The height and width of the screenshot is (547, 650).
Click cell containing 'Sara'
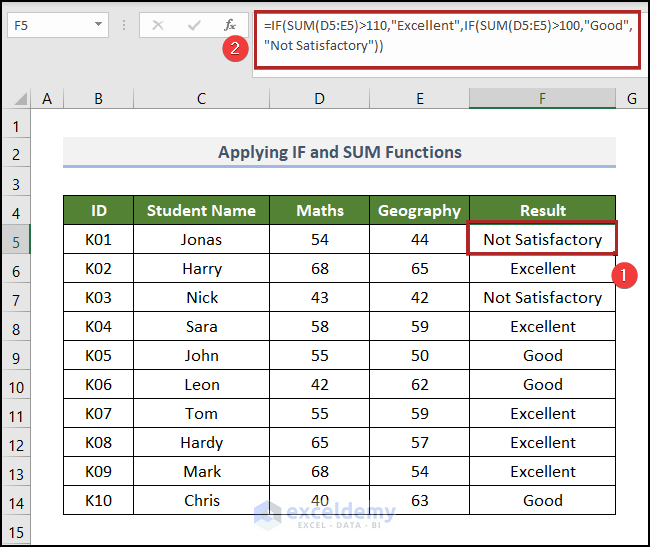(x=201, y=327)
